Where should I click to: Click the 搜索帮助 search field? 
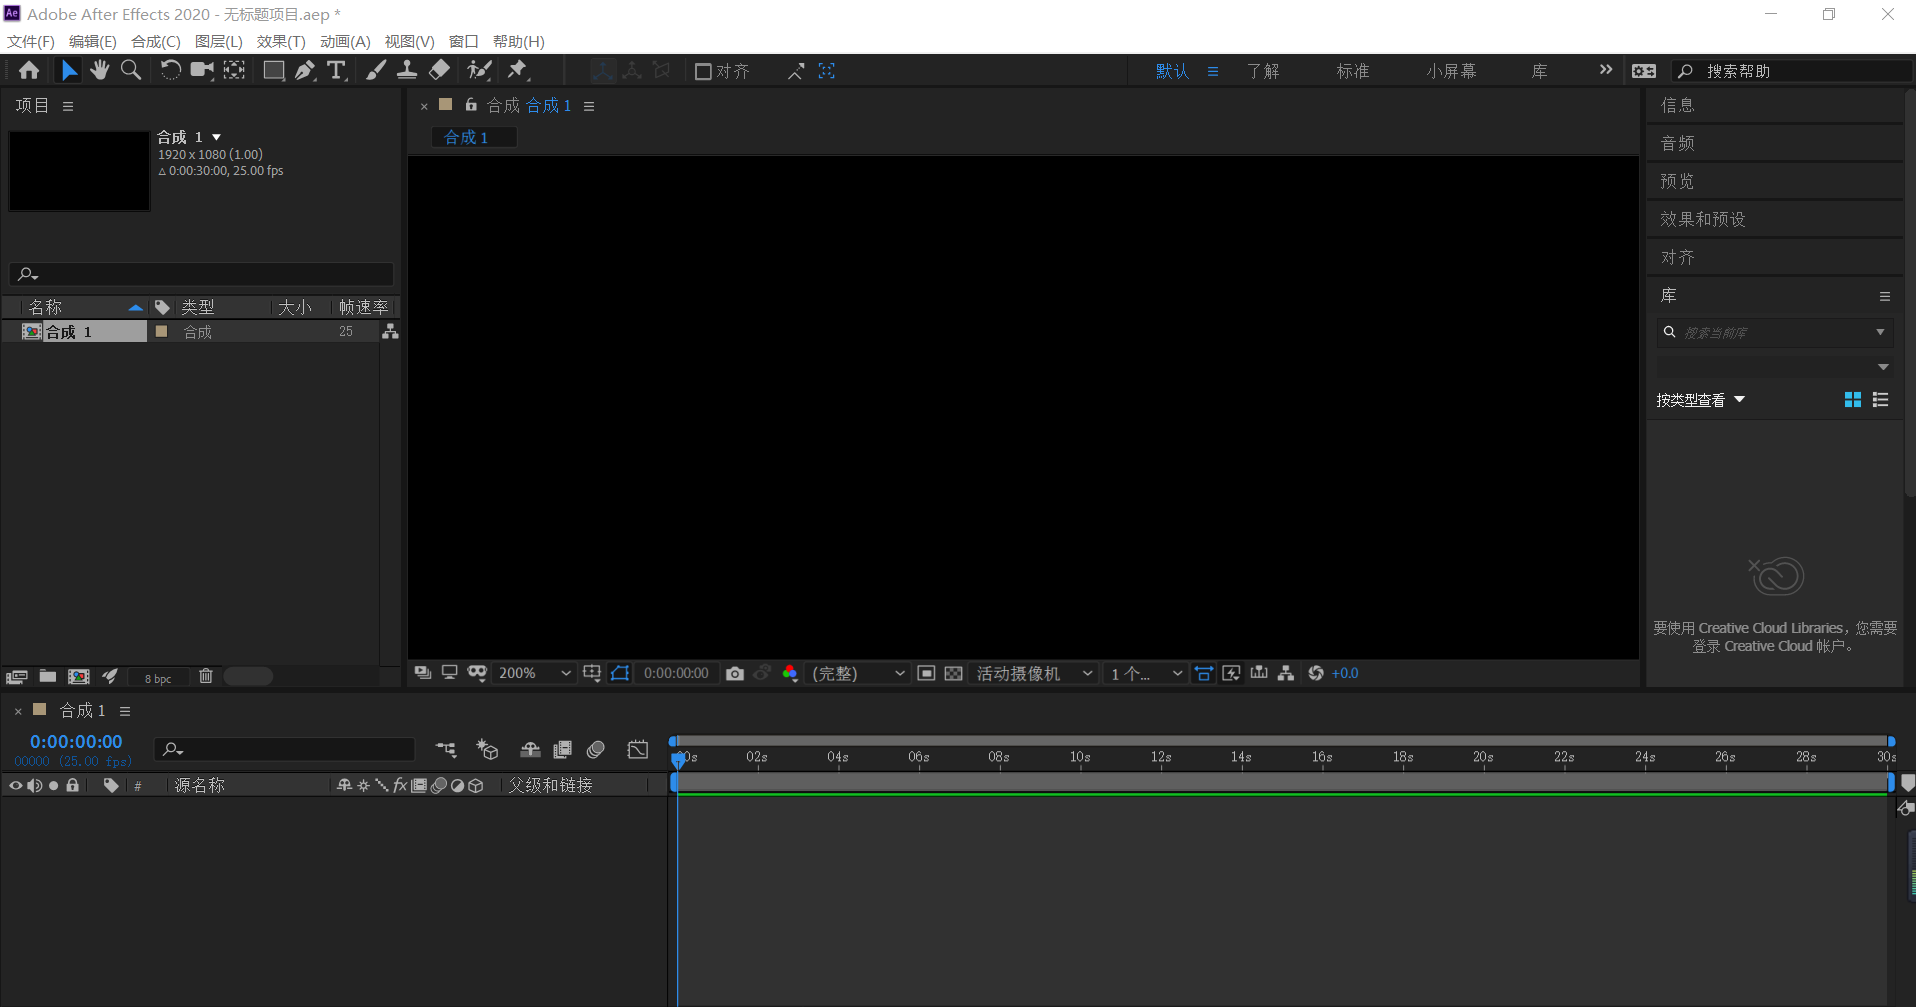pyautogui.click(x=1790, y=70)
